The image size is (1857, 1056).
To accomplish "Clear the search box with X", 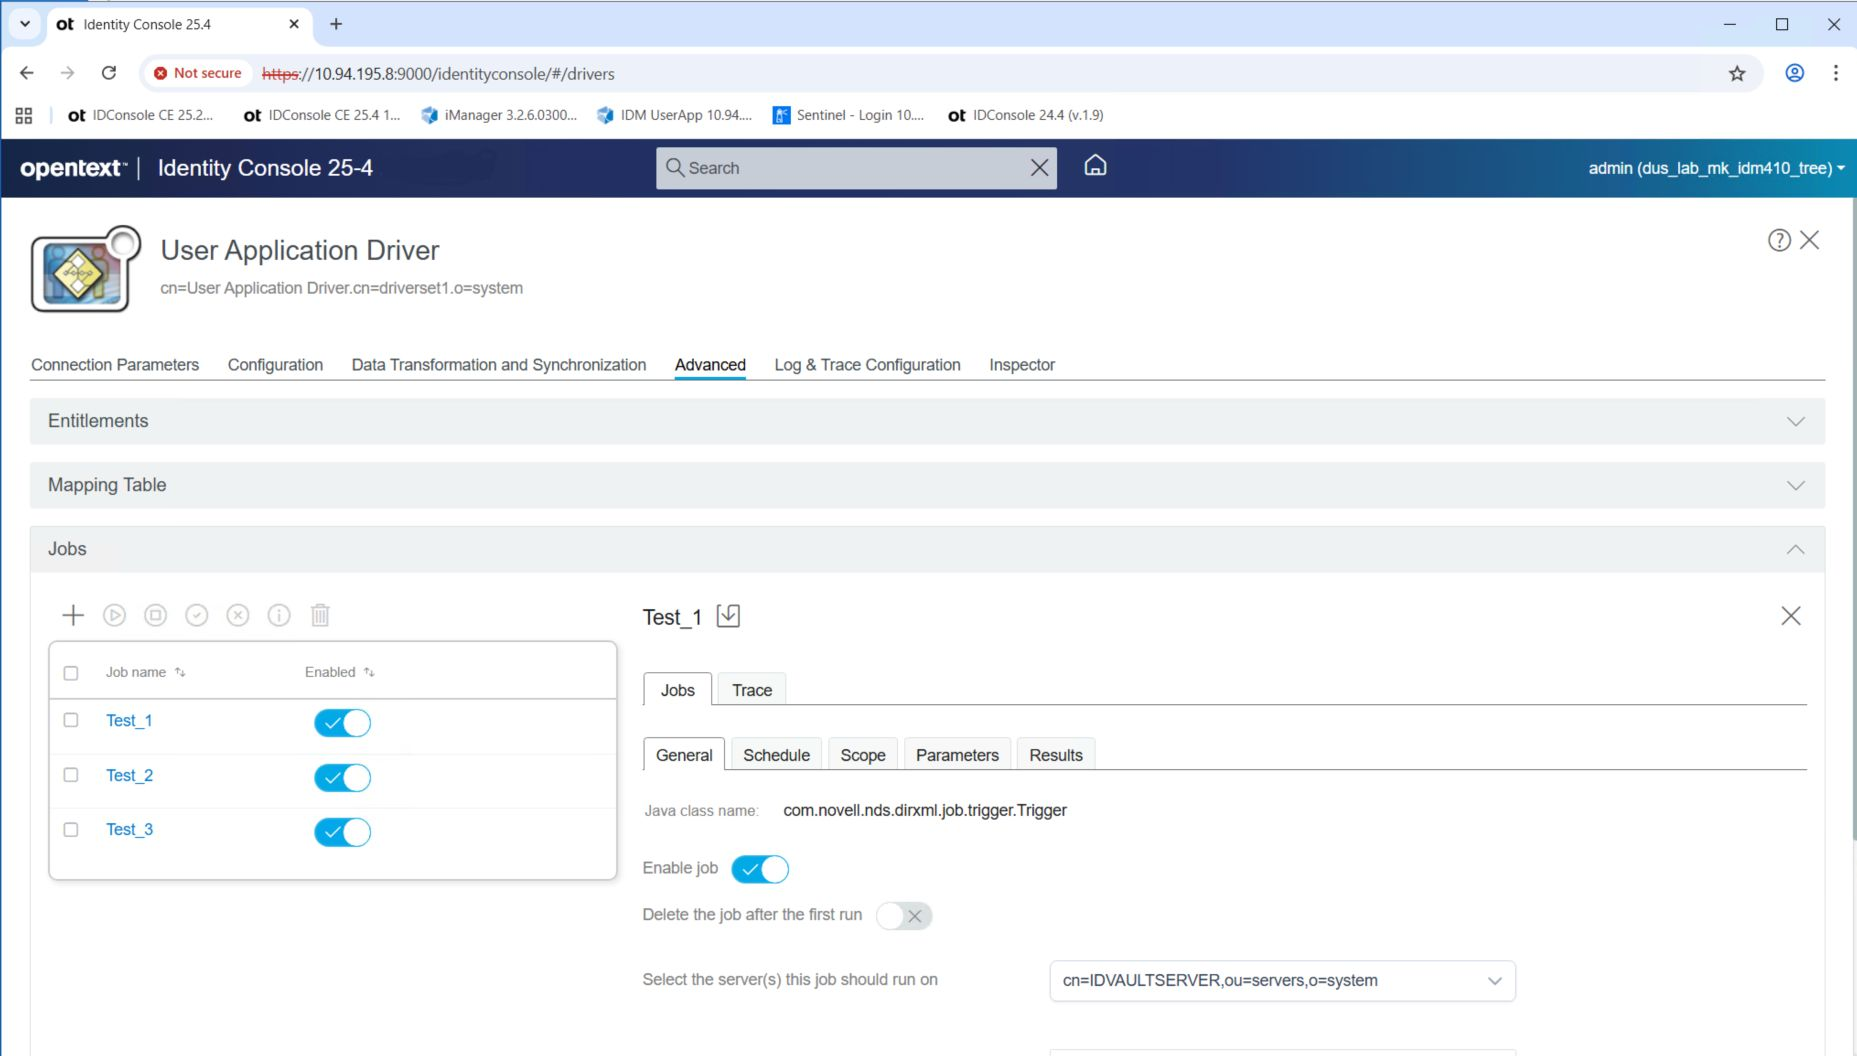I will coord(1040,168).
